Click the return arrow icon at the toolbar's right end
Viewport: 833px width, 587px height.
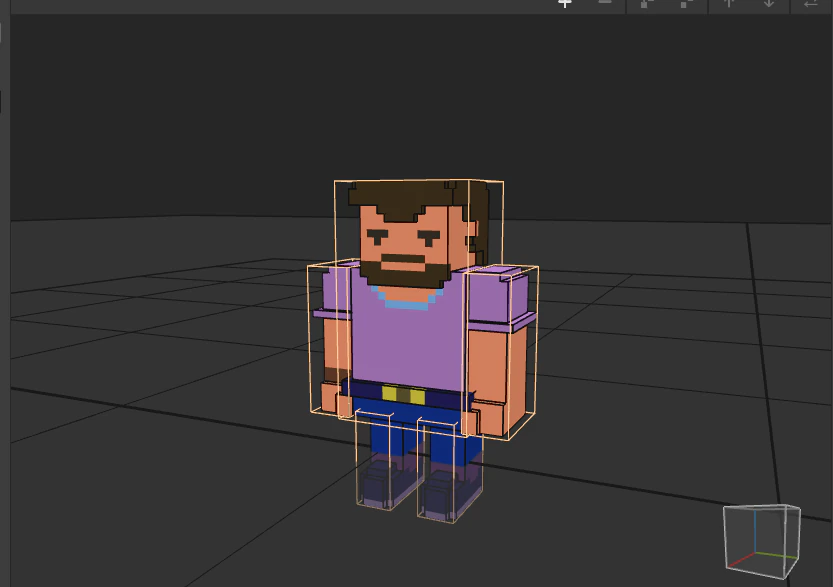coord(809,4)
